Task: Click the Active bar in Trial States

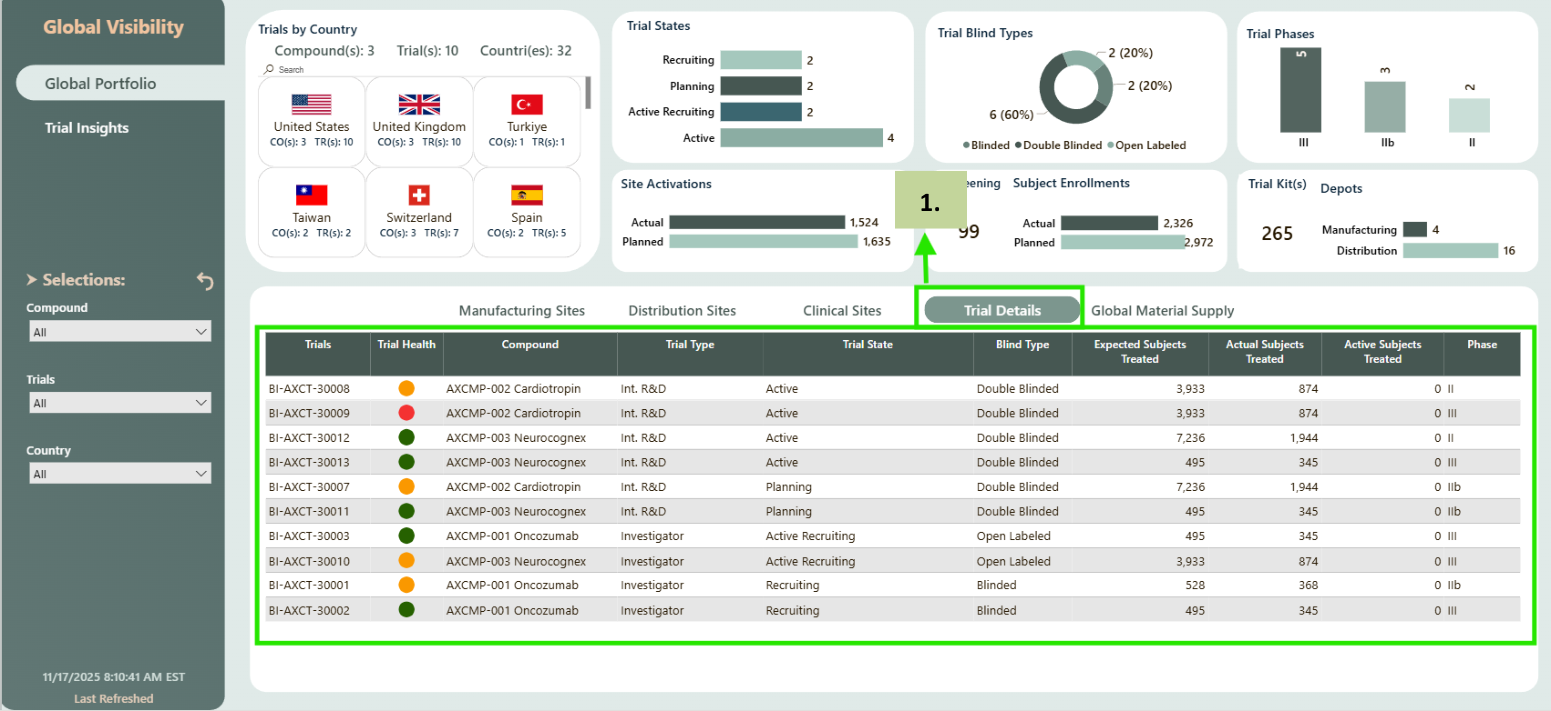Action: 800,138
